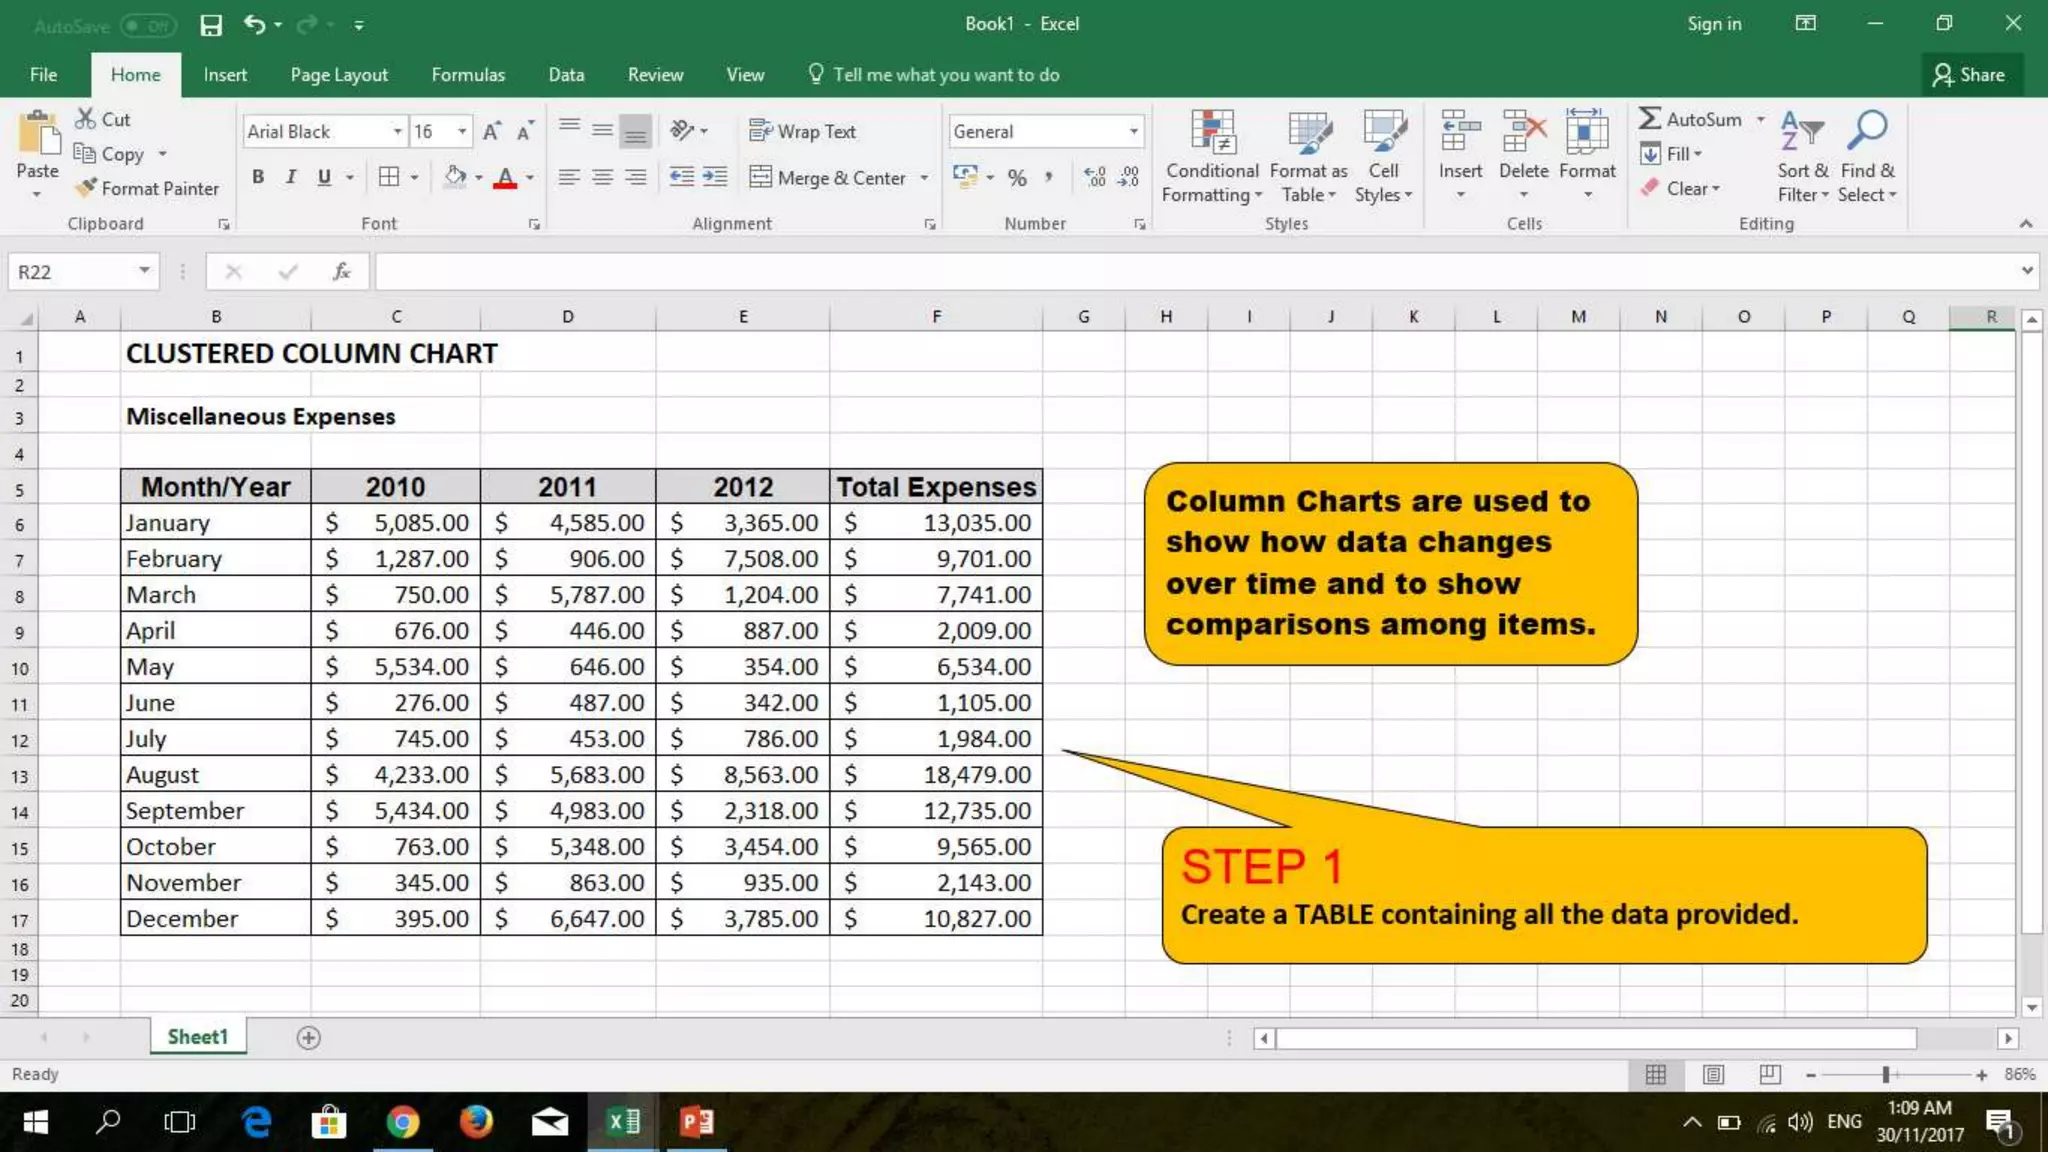
Task: Click the Share button
Action: (x=1969, y=75)
